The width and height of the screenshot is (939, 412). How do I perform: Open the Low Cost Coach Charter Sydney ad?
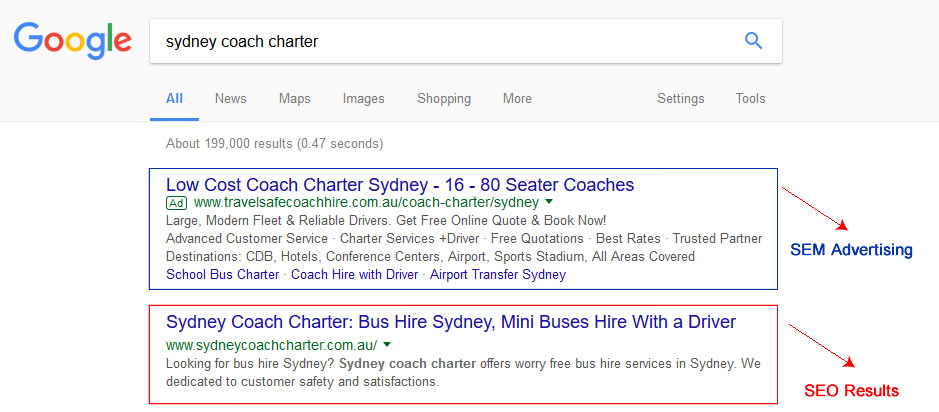click(x=400, y=184)
